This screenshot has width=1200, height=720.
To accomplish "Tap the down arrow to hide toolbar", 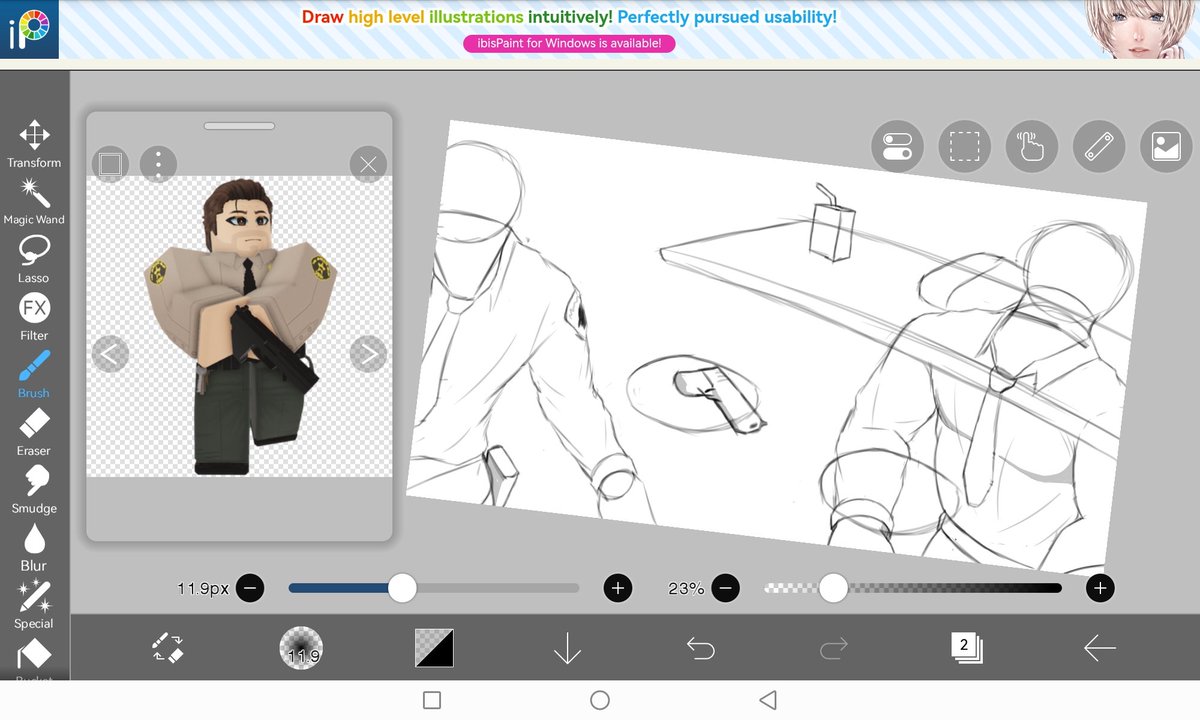I will 567,648.
